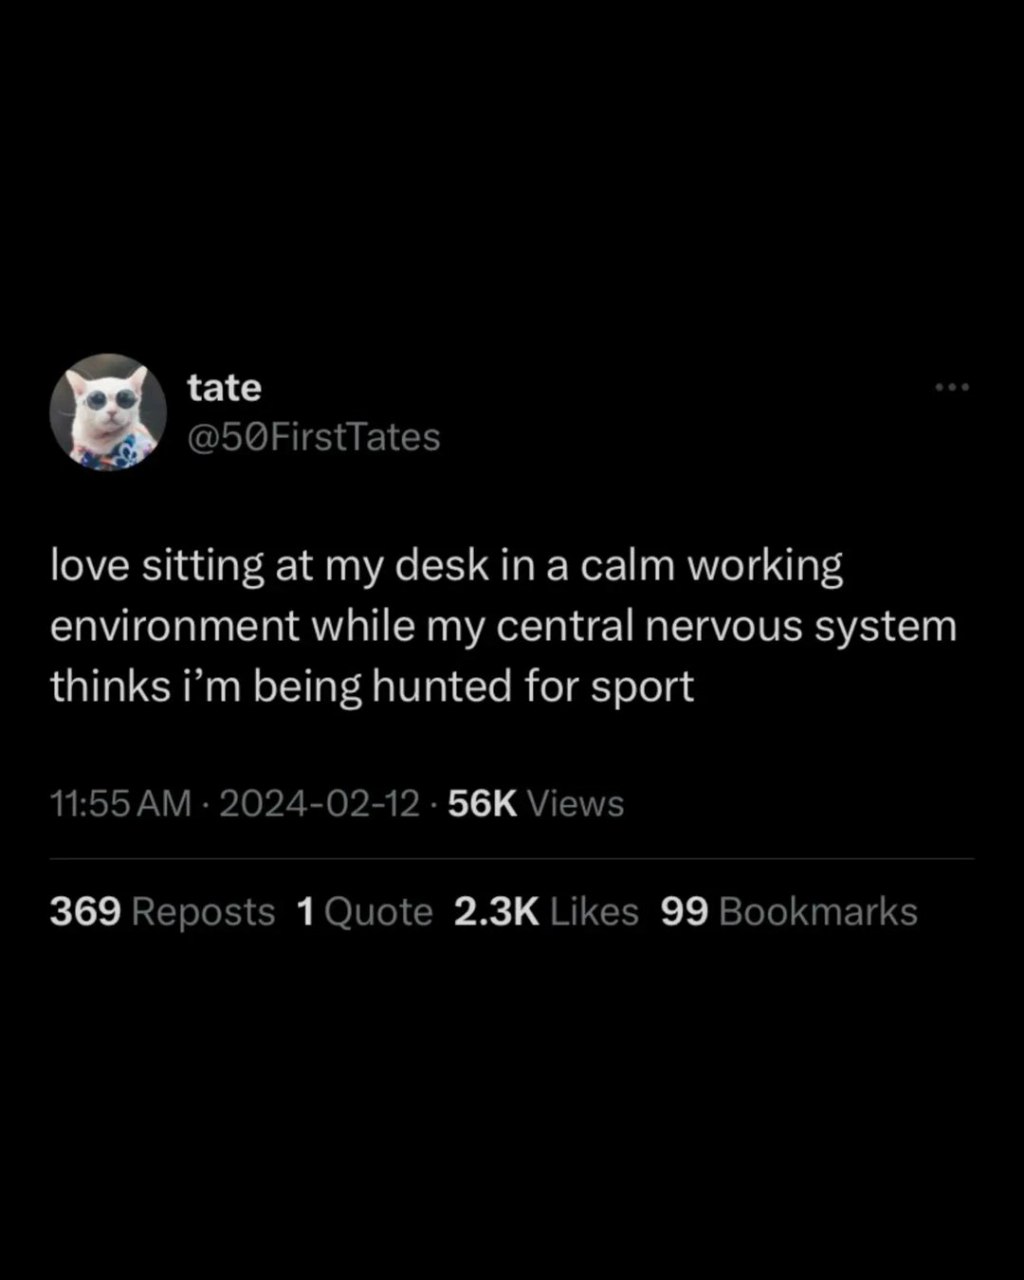Visit the @50FirstTates handle

[x=314, y=437]
